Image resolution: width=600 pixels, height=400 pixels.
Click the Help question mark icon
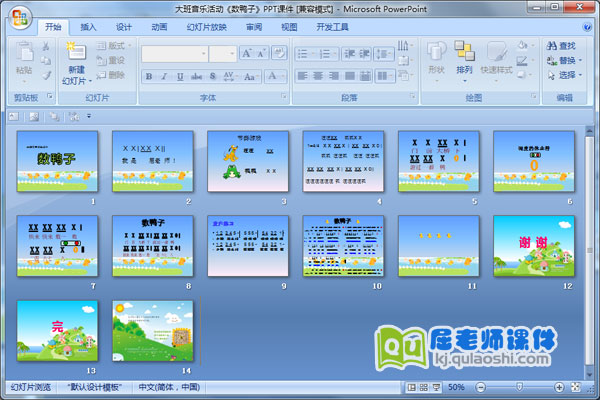(x=587, y=27)
